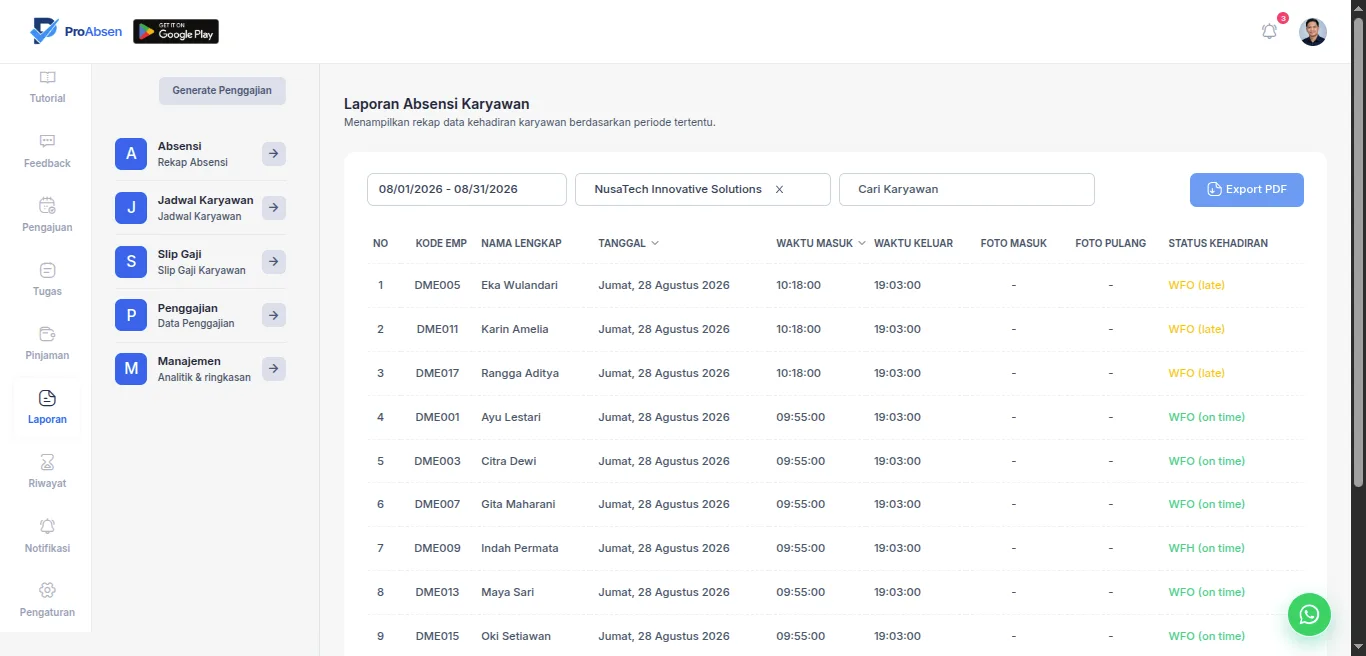
Task: Open the Google Play store badge
Action: click(176, 32)
